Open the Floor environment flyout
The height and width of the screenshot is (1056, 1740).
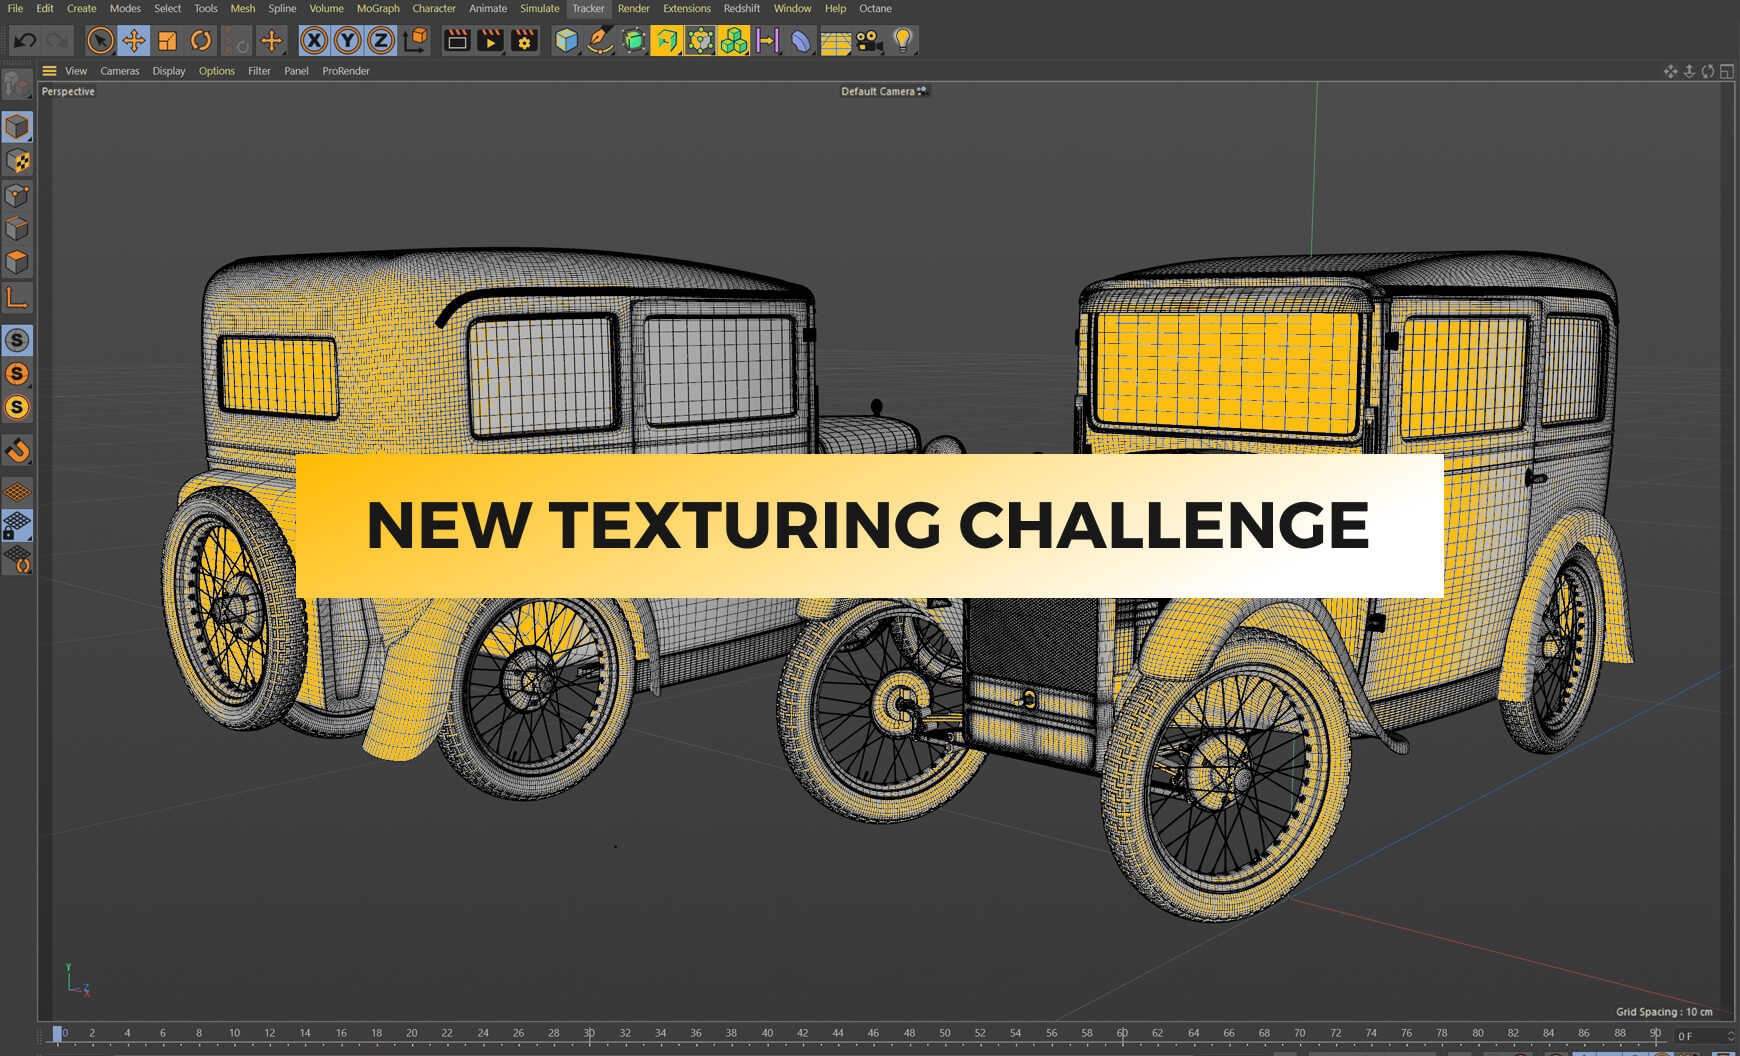pyautogui.click(x=836, y=41)
